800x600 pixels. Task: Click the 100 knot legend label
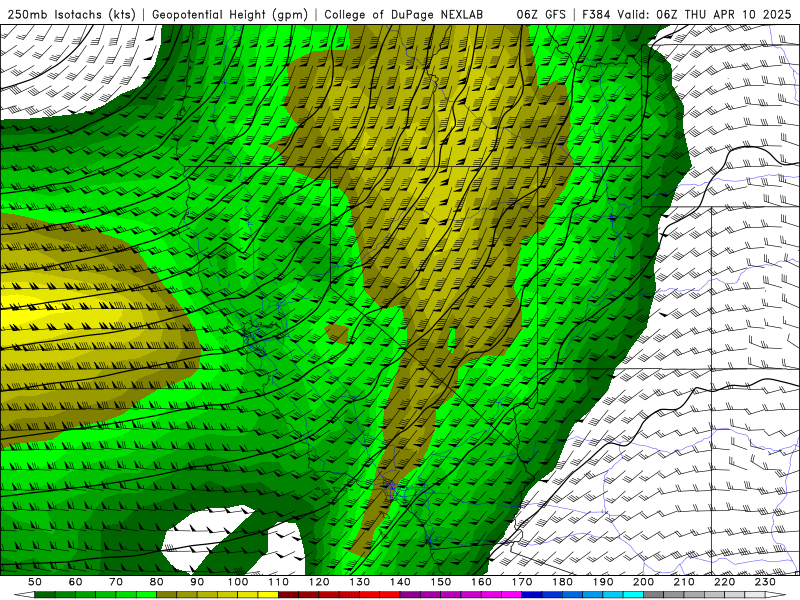(238, 582)
